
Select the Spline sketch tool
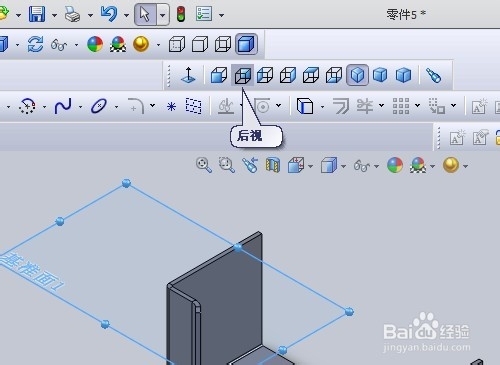click(x=63, y=106)
